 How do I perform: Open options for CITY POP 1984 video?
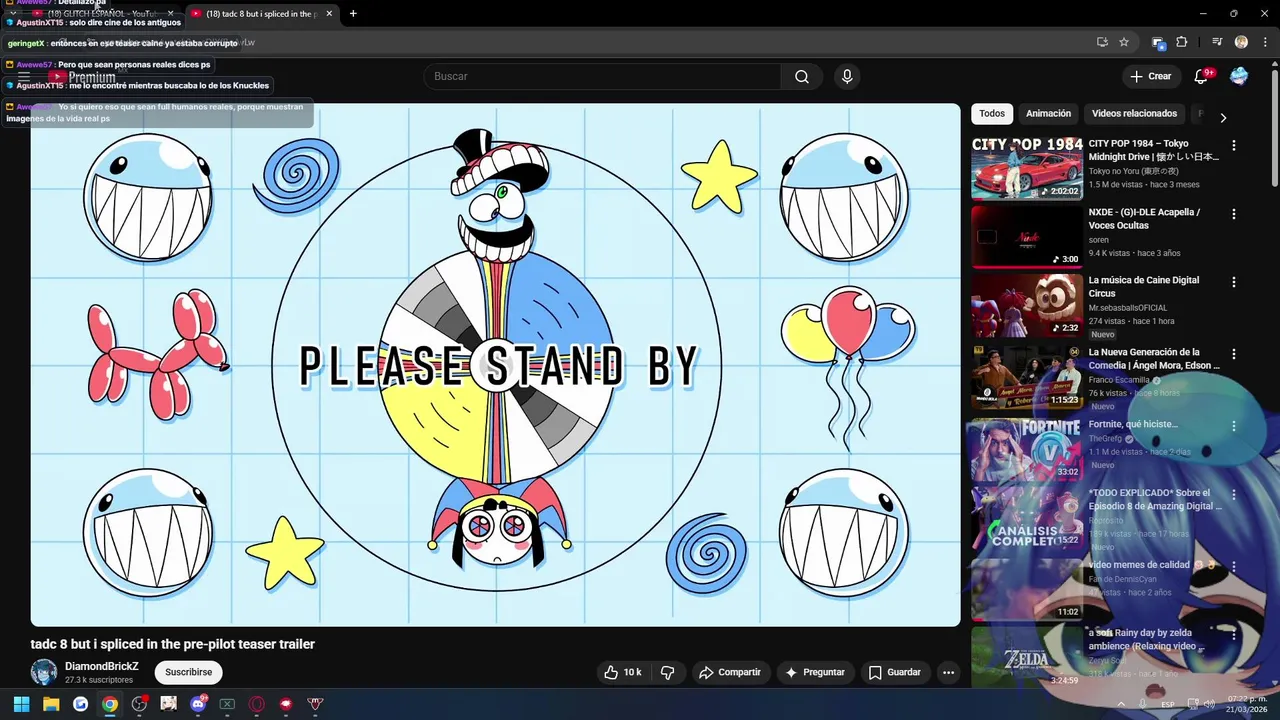1233,145
